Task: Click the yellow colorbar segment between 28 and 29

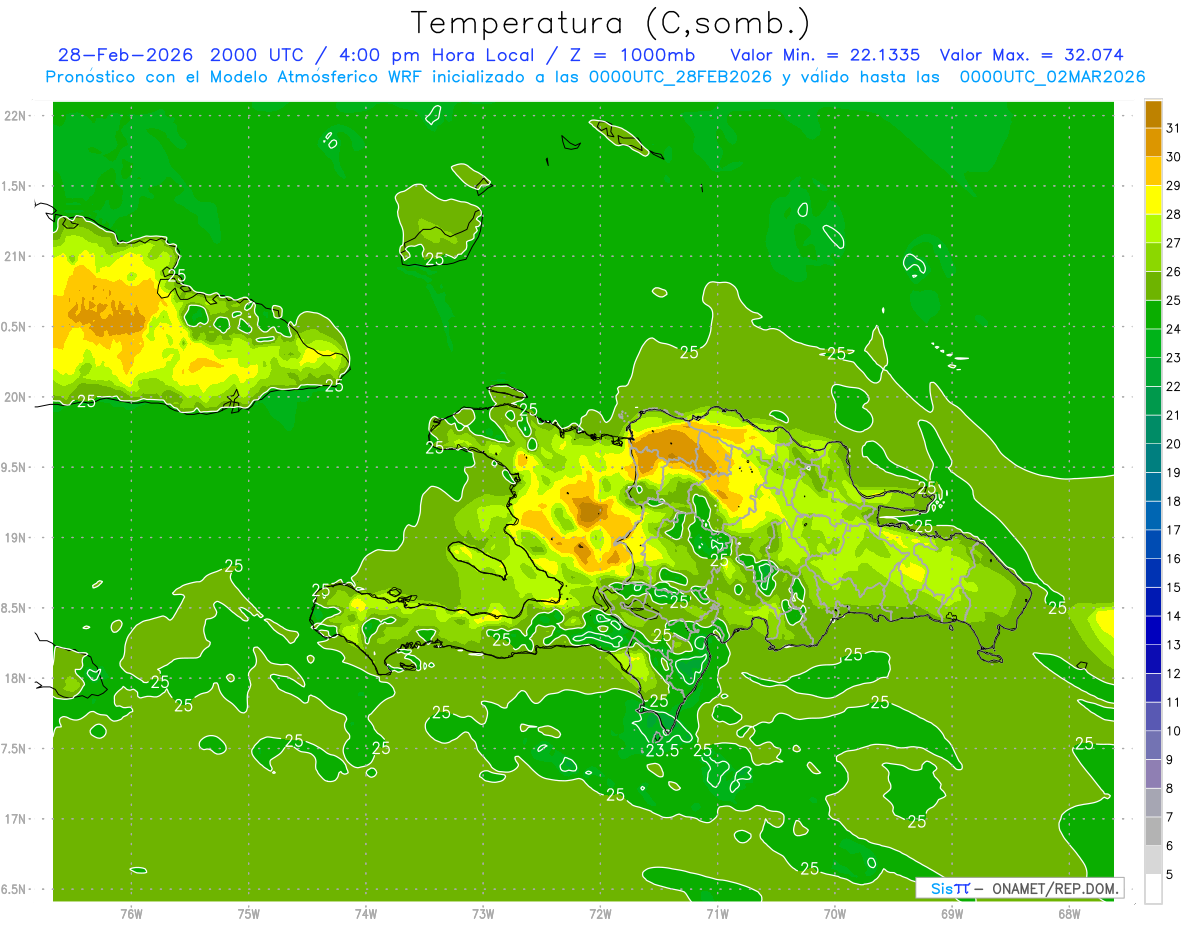Action: coord(1153,200)
